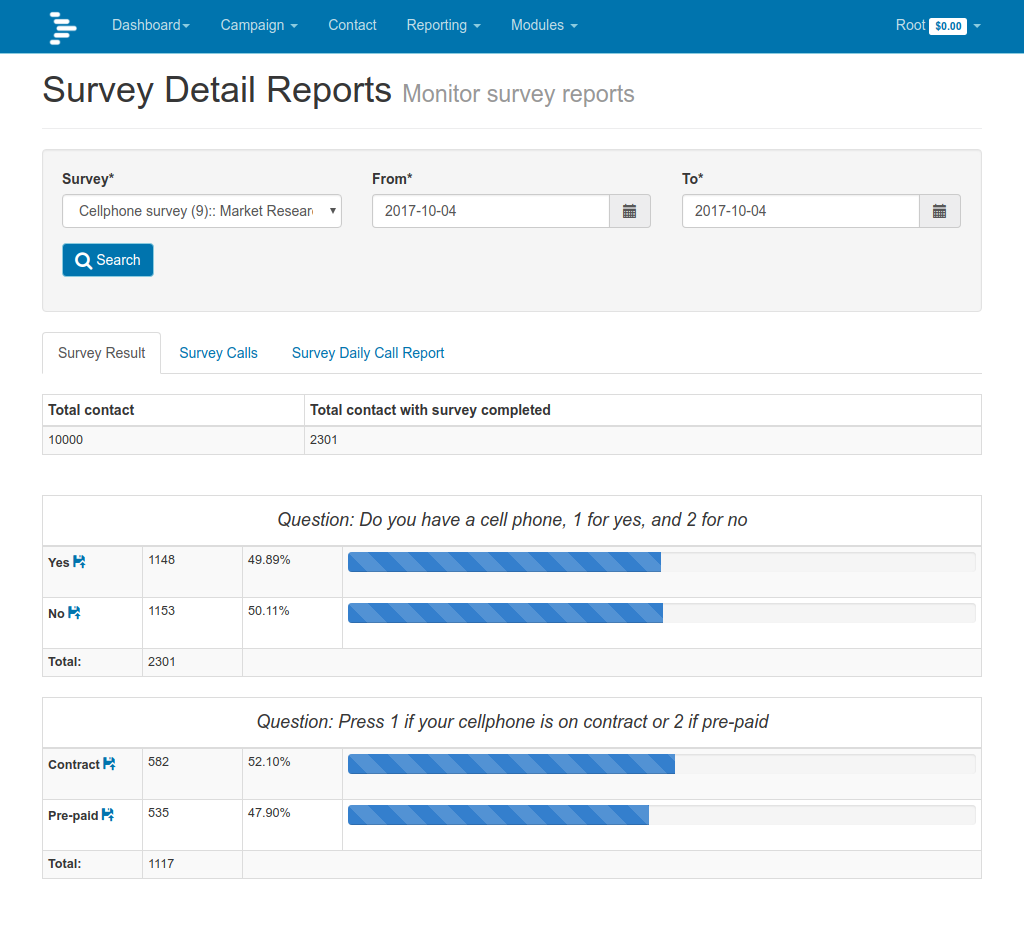The image size is (1024, 934).
Task: Switch to the Survey Calls tab
Action: (218, 353)
